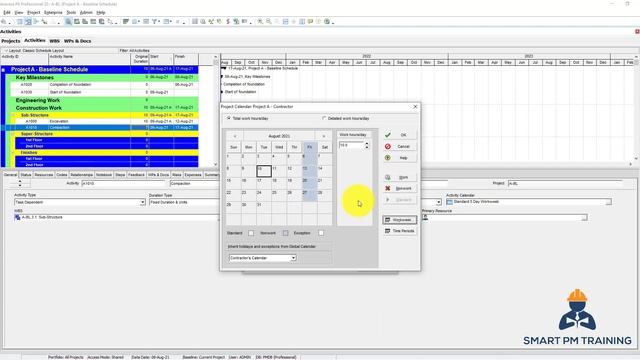Open the Layout: Classic Schedule Layout menu arrow
This screenshot has width=640, height=360.
coord(6,51)
